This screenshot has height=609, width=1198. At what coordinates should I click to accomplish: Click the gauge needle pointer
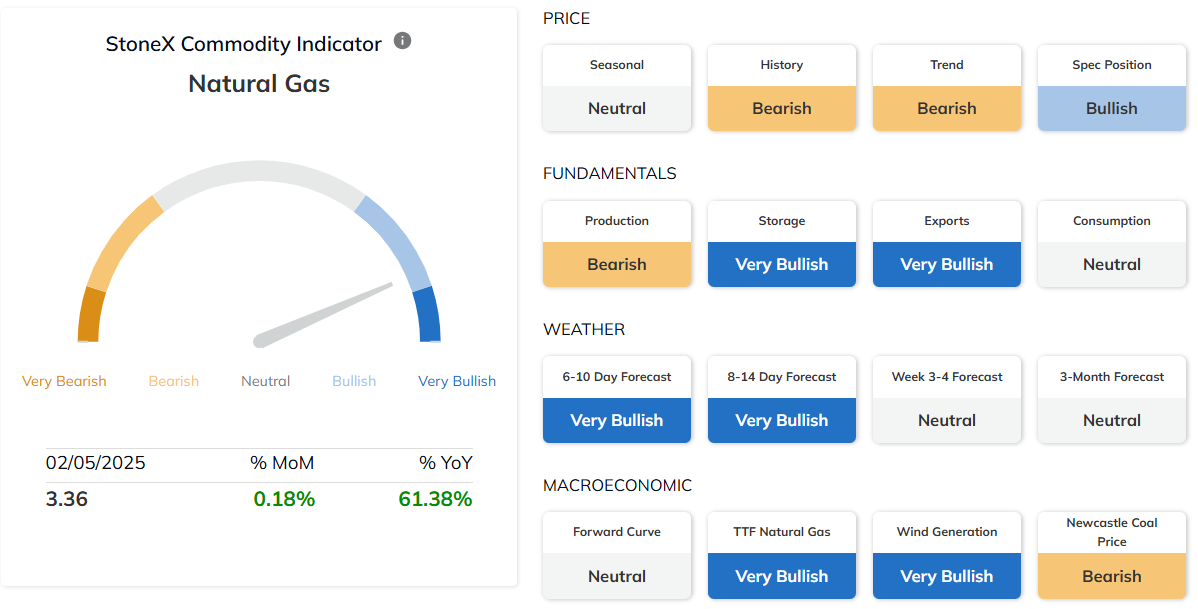[x=323, y=315]
